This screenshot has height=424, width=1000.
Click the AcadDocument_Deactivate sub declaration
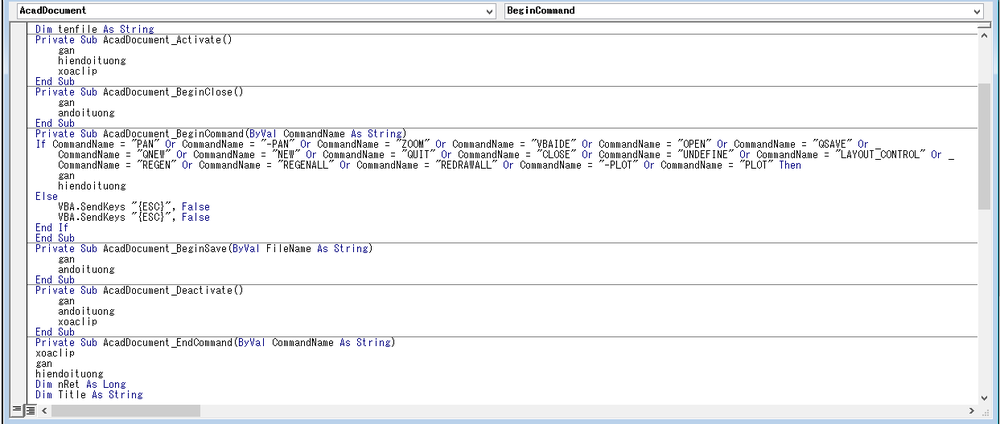click(139, 290)
